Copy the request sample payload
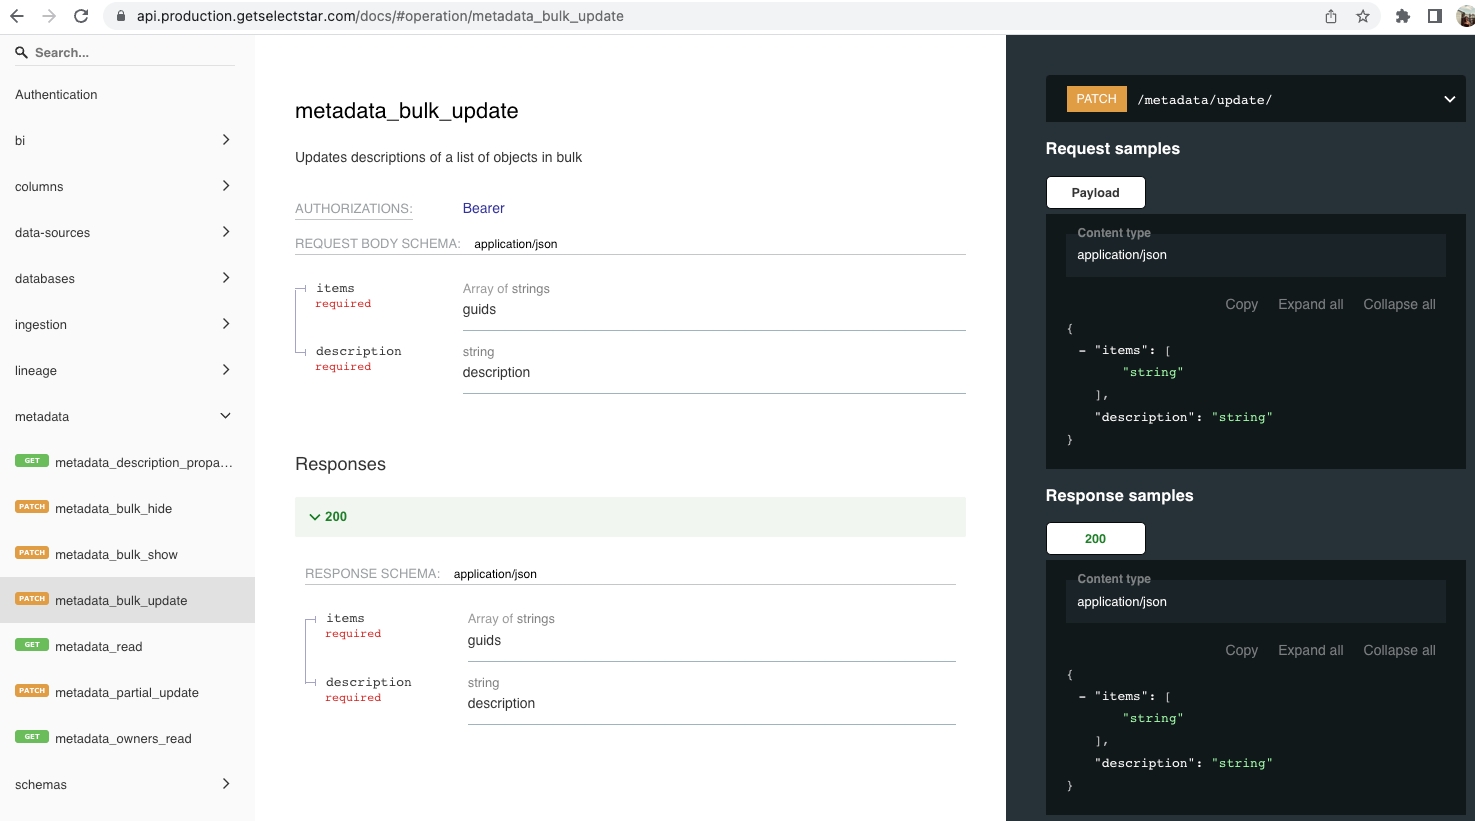This screenshot has width=1475, height=821. [x=1241, y=304]
